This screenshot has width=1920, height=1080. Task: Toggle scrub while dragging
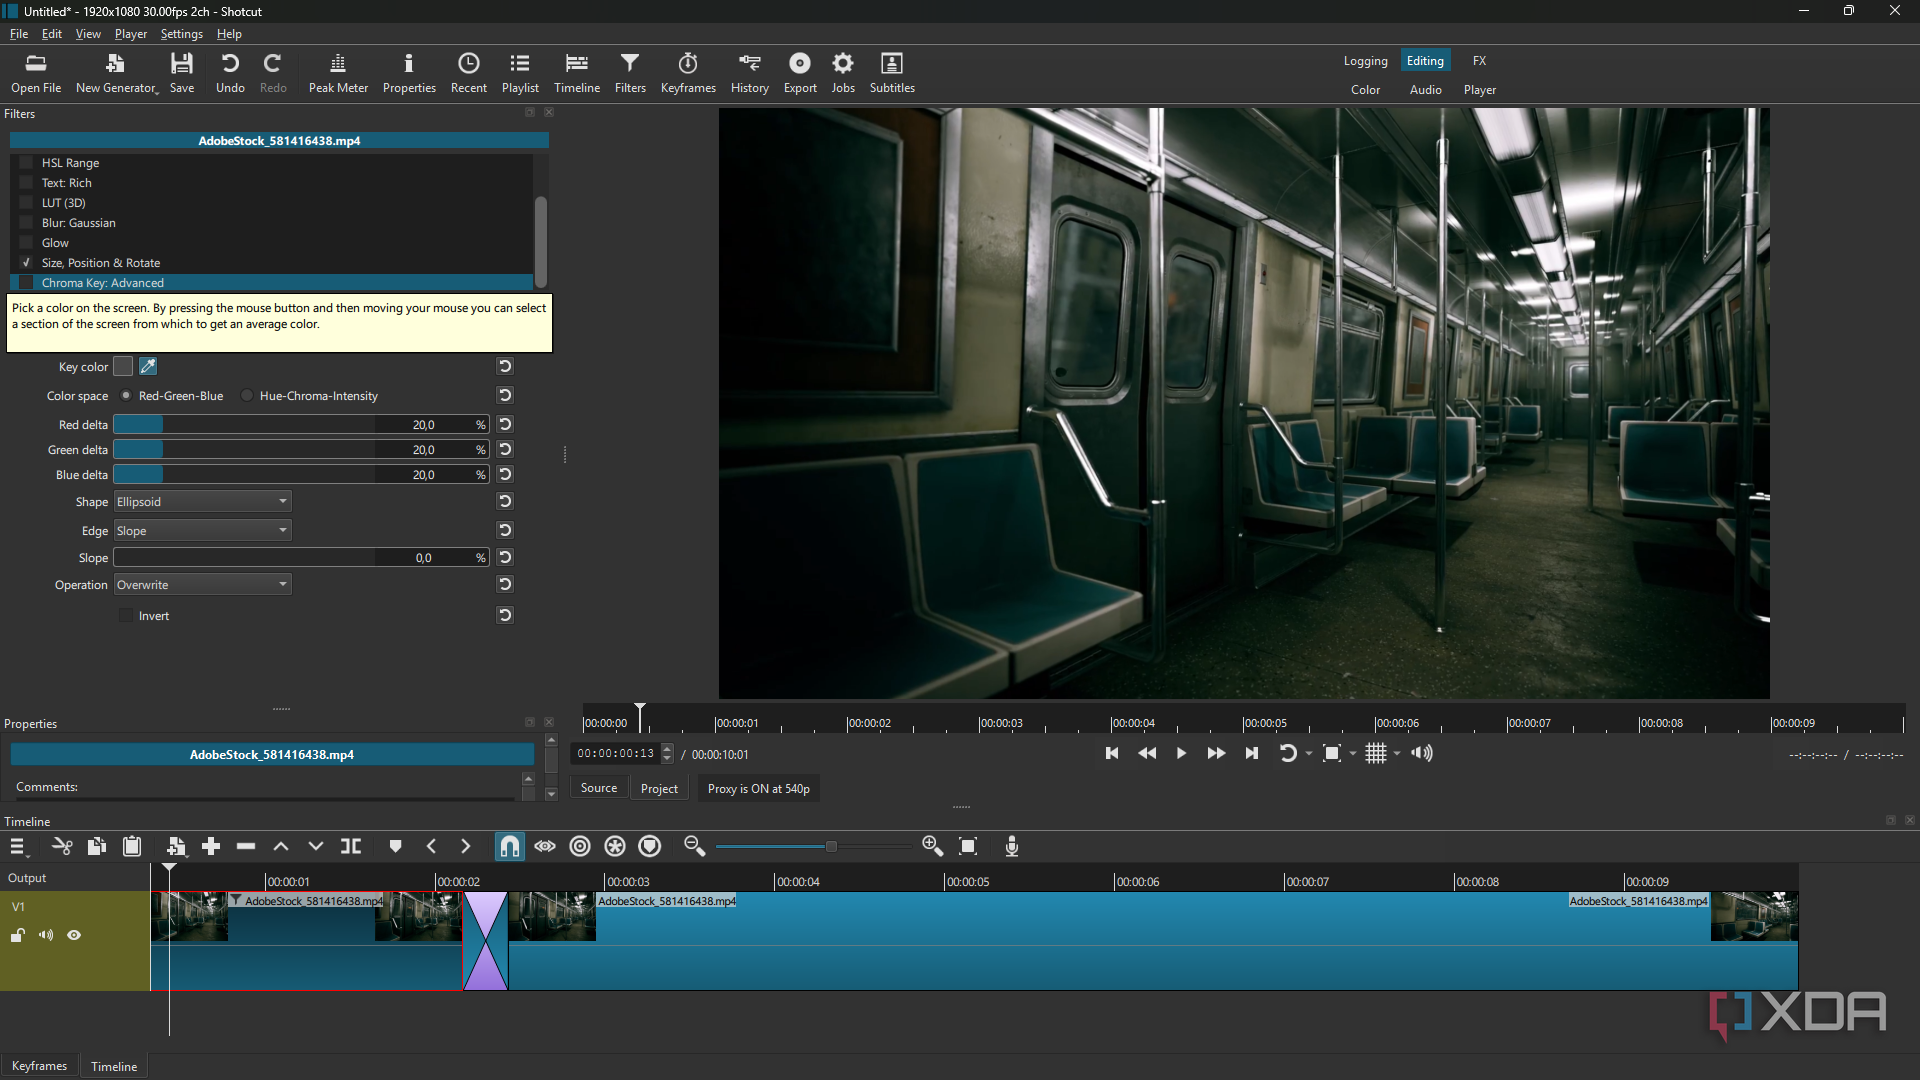pyautogui.click(x=545, y=847)
